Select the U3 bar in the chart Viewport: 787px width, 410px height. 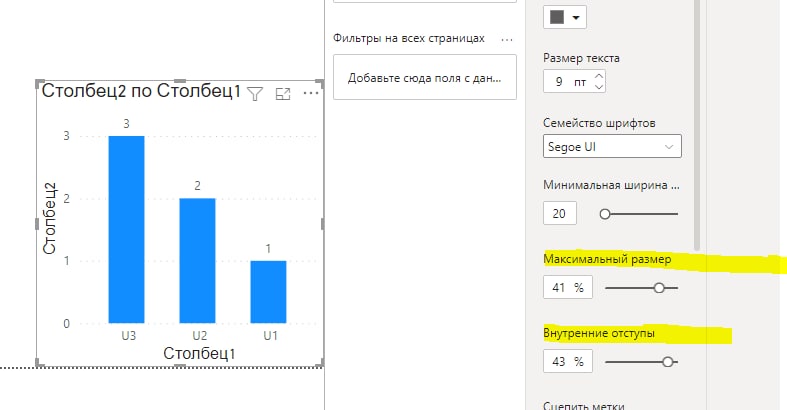(x=126, y=229)
